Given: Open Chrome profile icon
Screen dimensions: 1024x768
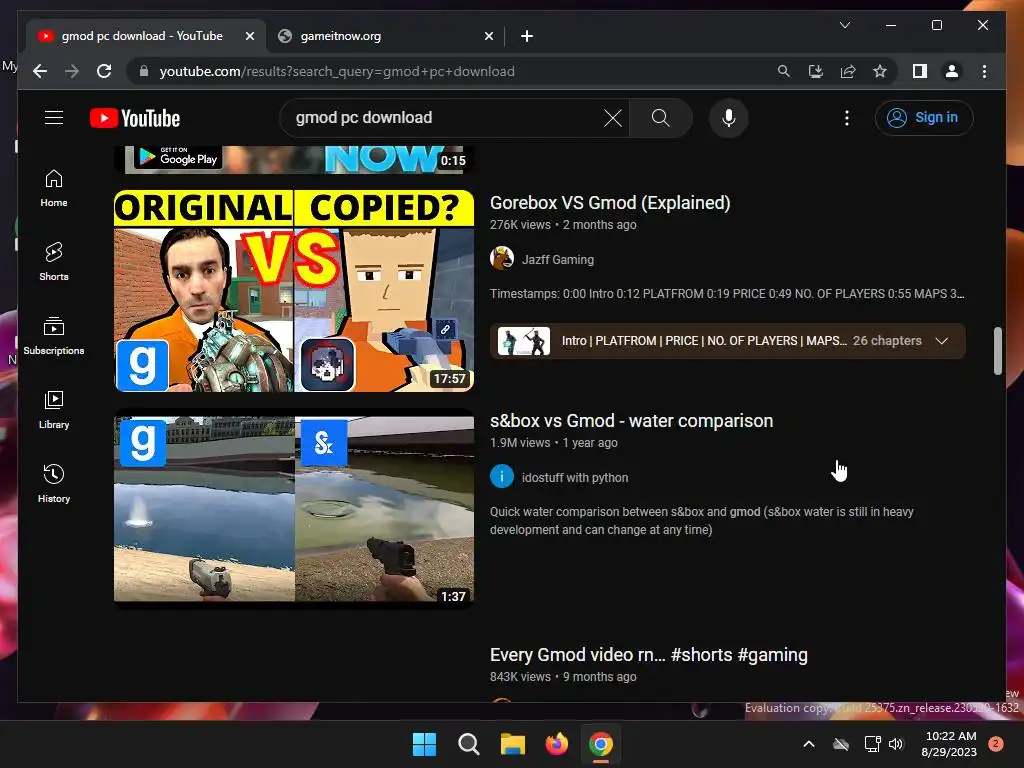Looking at the screenshot, I should coord(952,71).
